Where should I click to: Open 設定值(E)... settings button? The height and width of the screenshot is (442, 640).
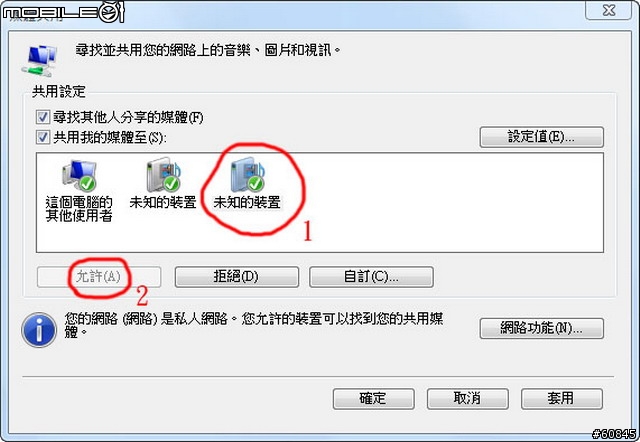pos(541,137)
